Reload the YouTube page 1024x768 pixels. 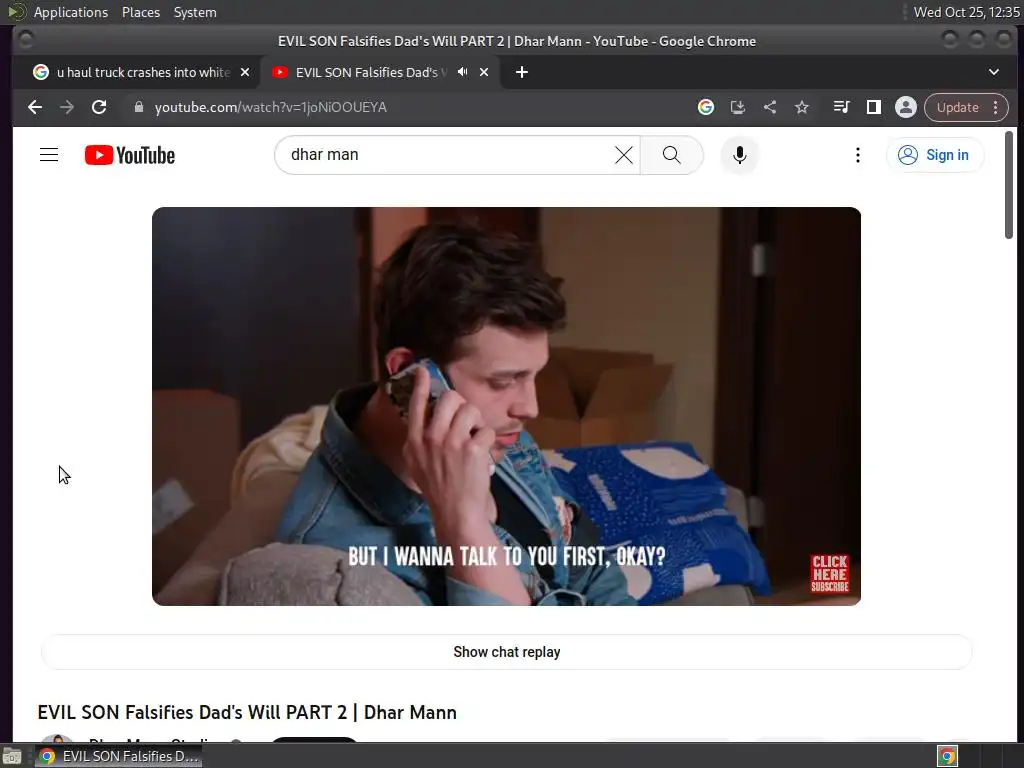pyautogui.click(x=99, y=107)
